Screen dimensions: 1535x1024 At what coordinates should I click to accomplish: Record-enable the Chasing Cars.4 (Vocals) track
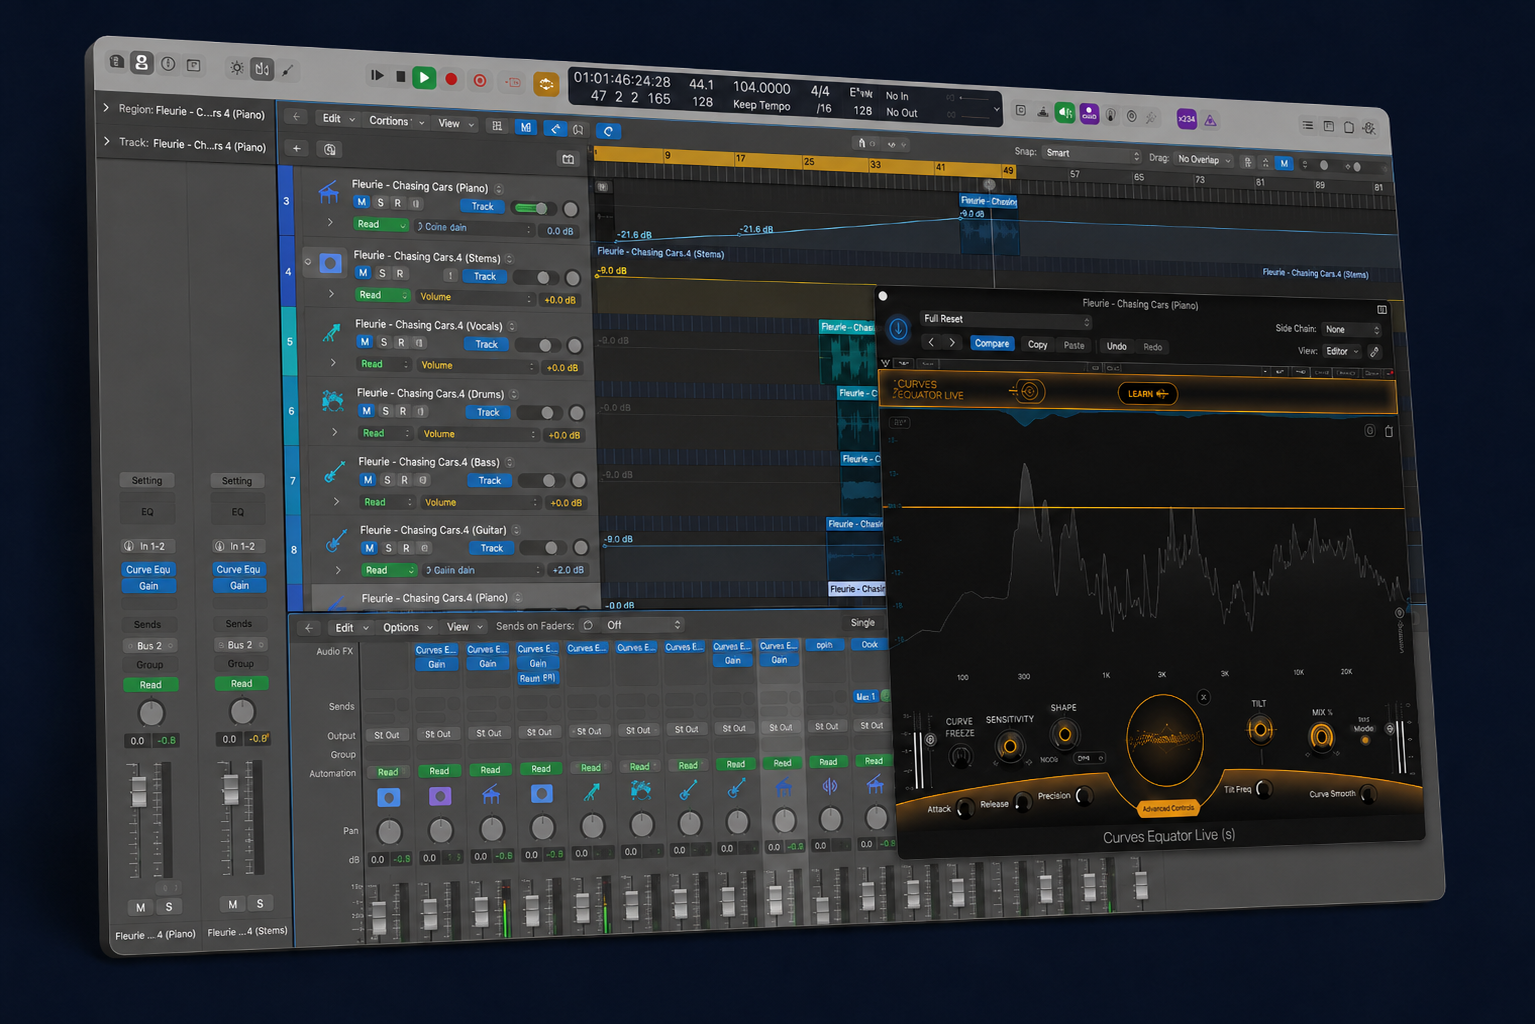[401, 342]
